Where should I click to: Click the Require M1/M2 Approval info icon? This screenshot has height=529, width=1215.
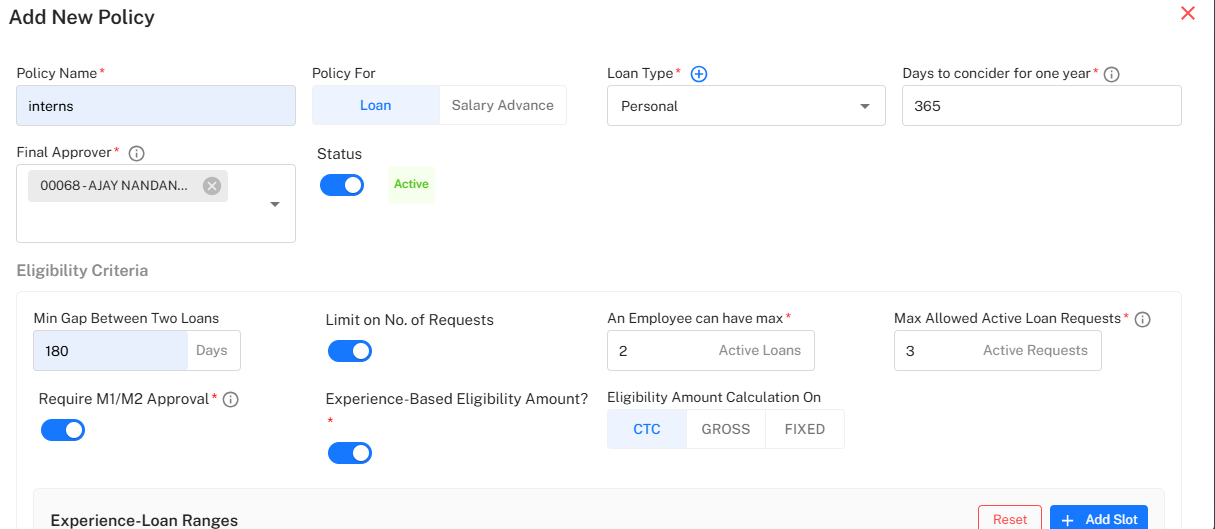(230, 400)
